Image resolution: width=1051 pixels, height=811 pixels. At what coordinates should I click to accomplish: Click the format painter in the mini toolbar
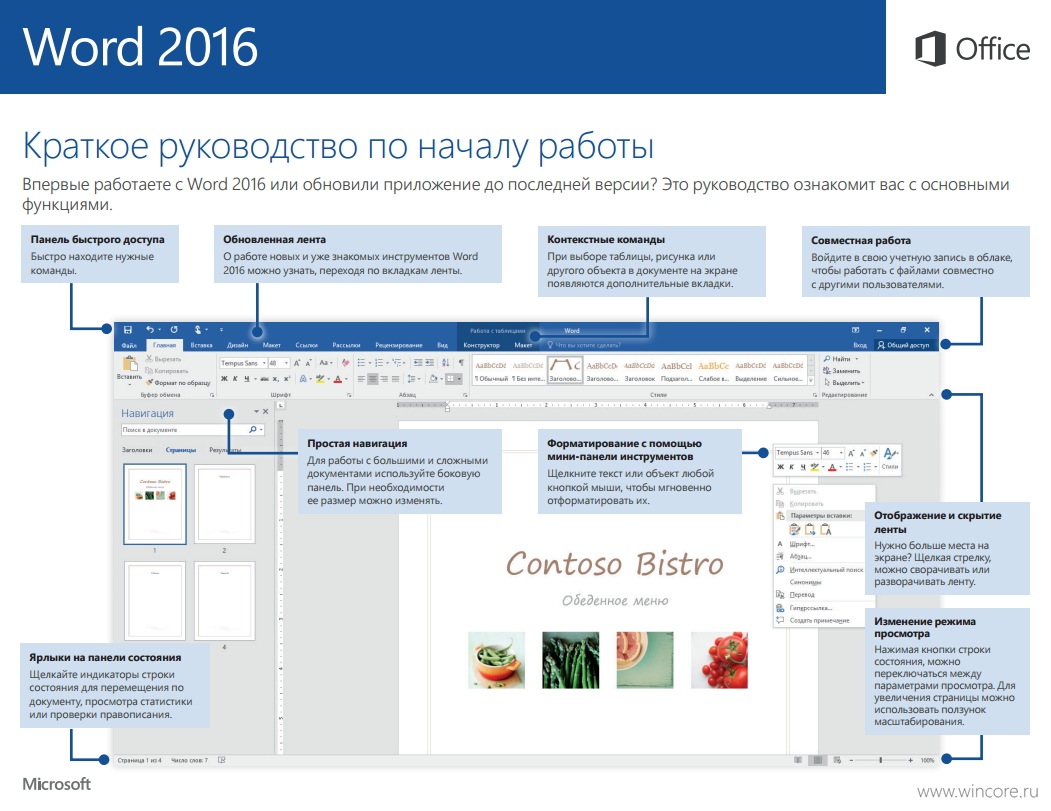[874, 453]
